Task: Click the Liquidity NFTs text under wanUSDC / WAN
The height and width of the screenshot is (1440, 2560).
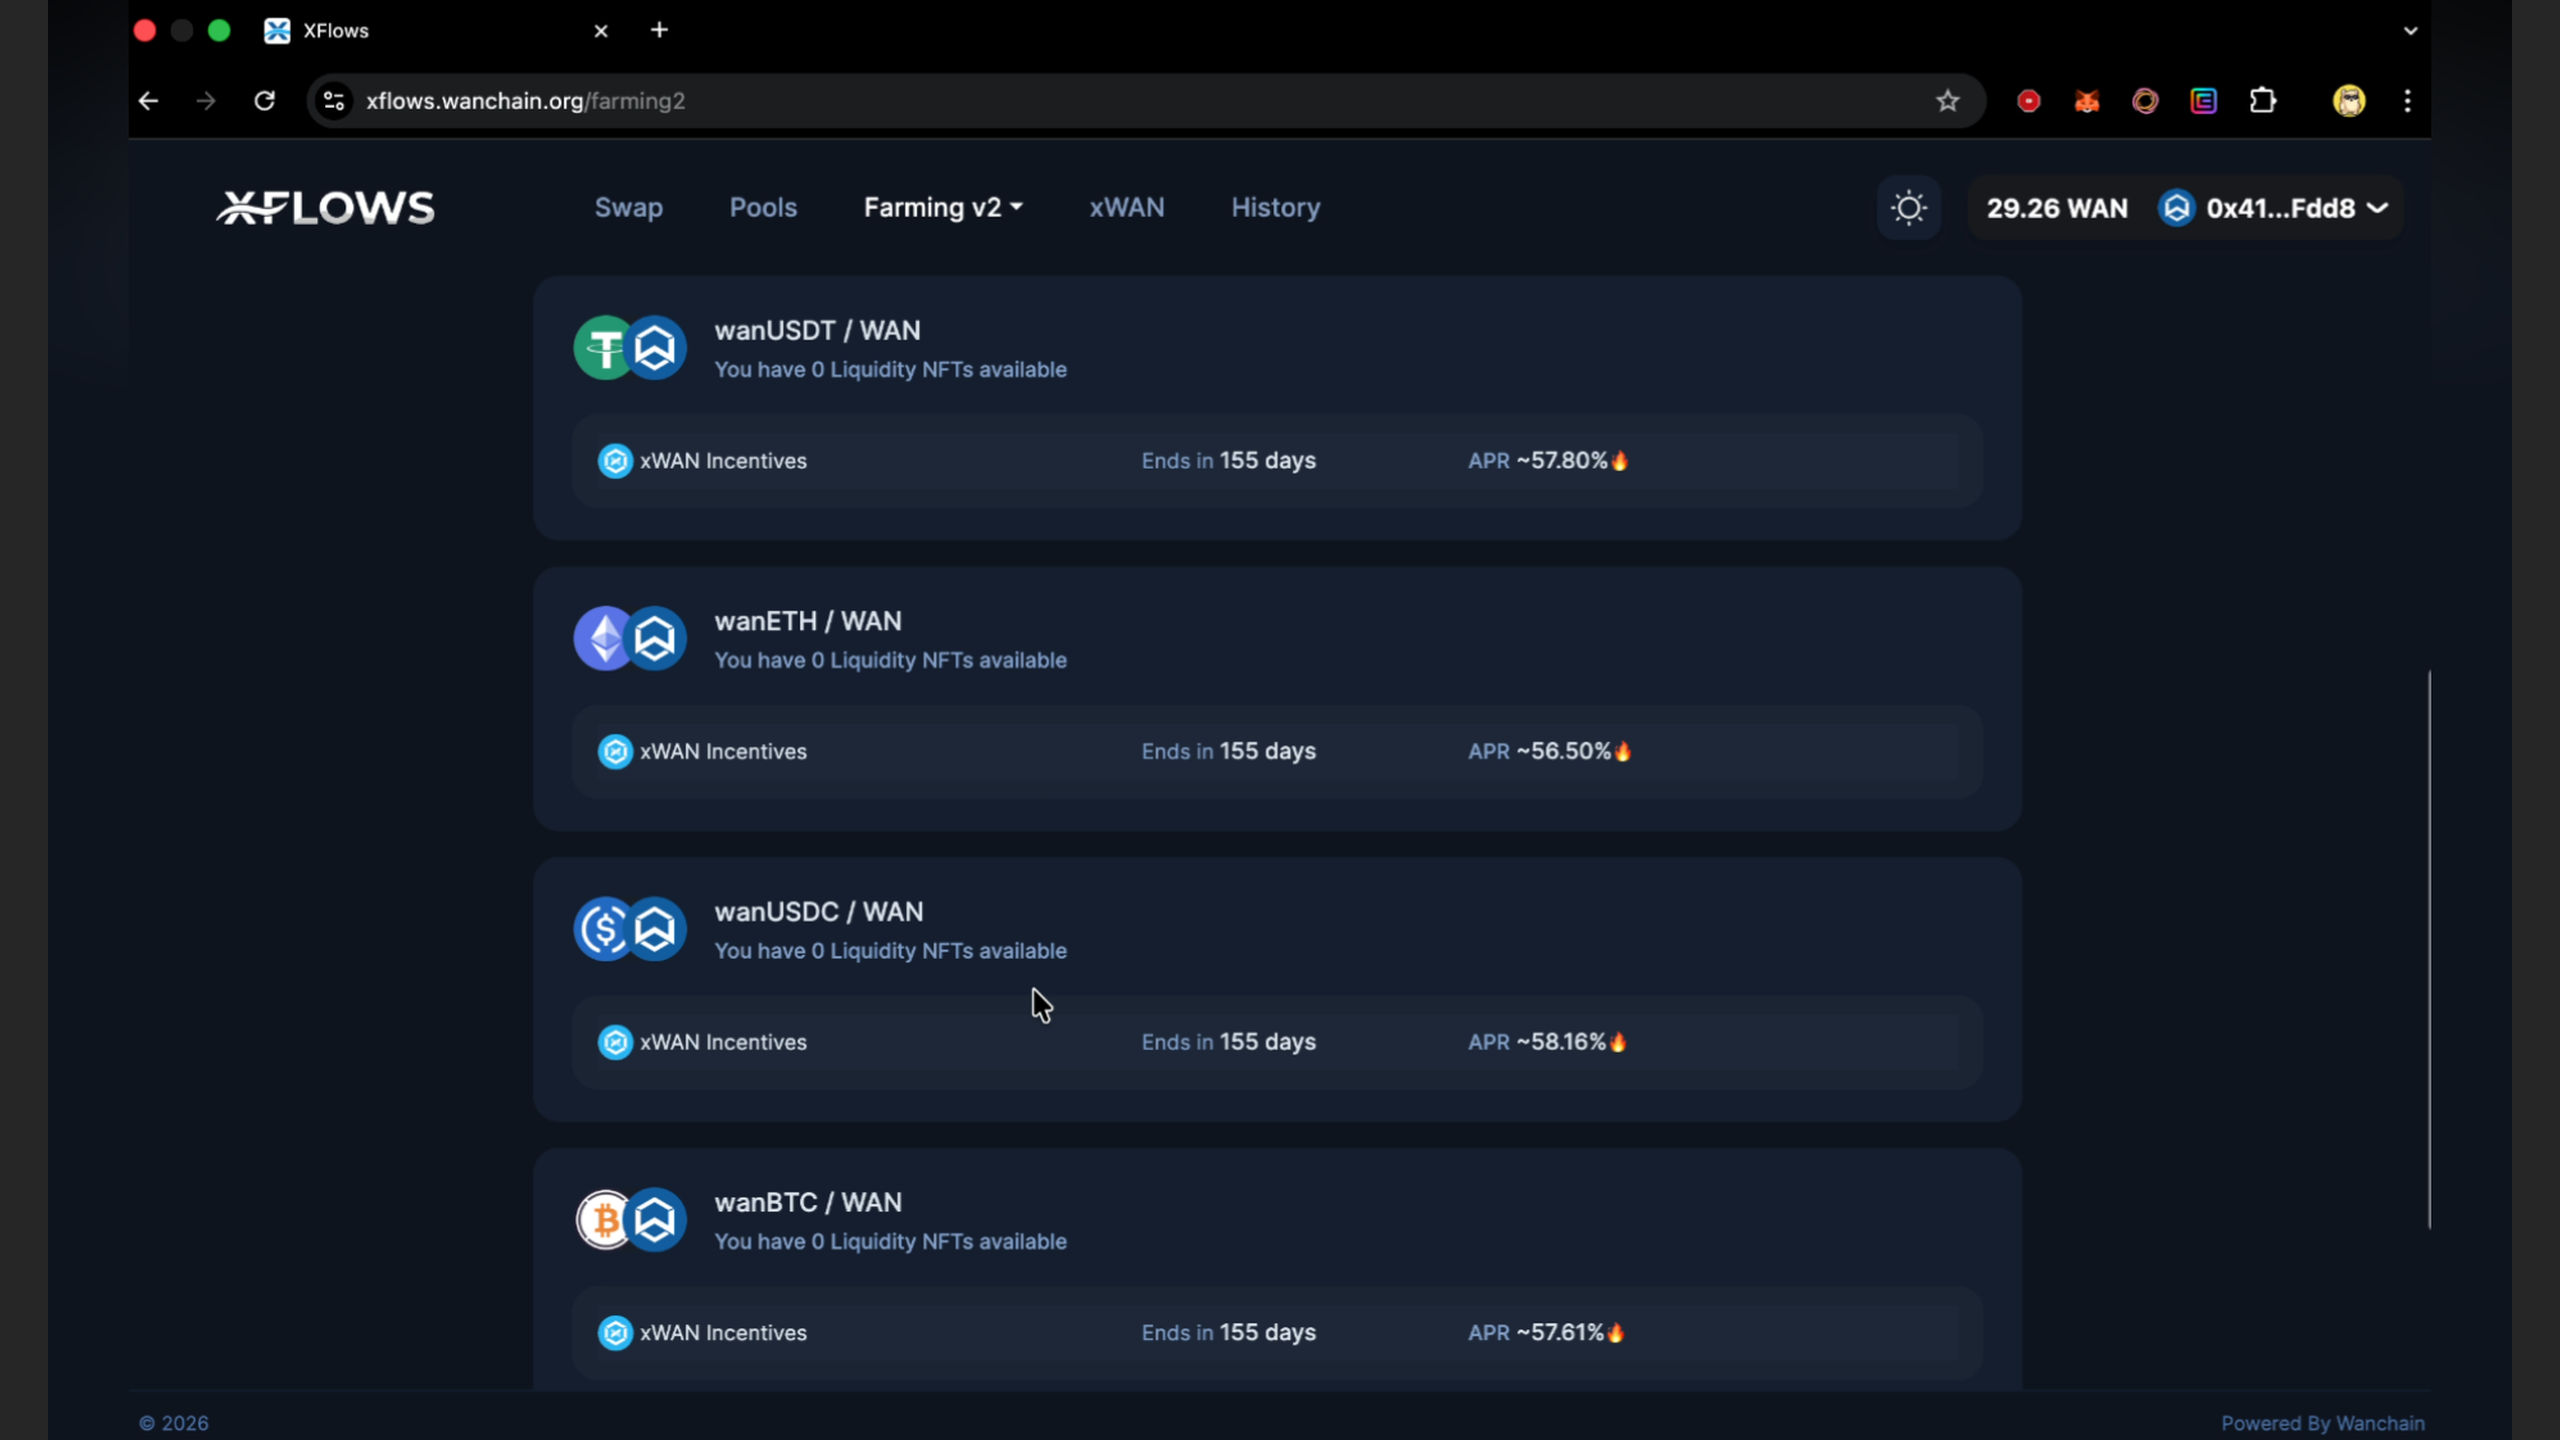Action: click(890, 951)
